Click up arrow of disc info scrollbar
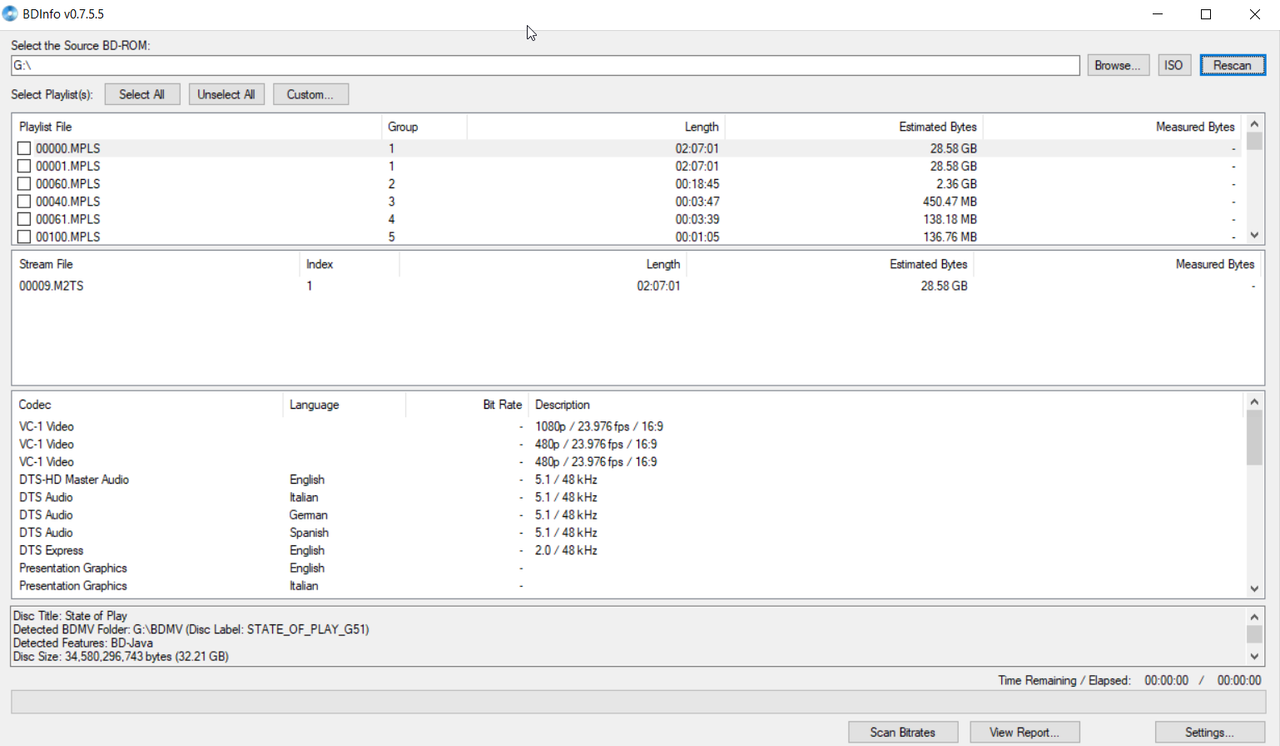The width and height of the screenshot is (1280, 746). (x=1254, y=617)
